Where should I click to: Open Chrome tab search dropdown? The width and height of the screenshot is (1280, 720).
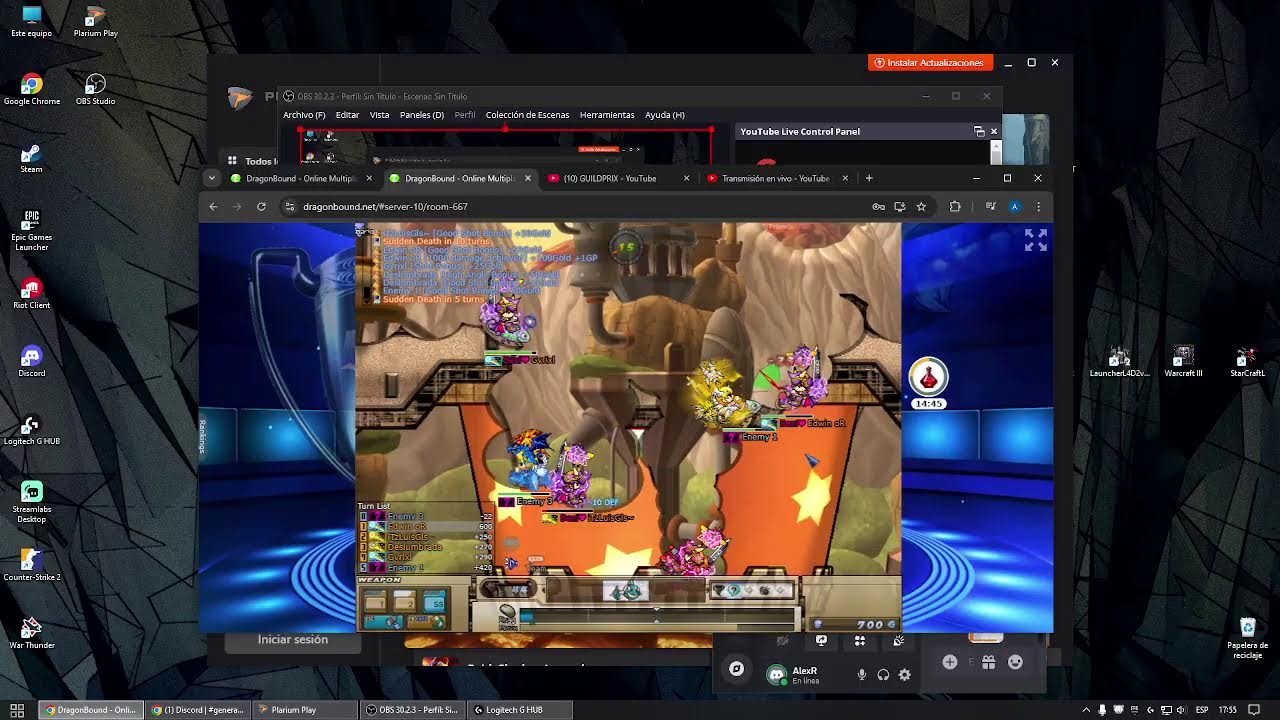(x=211, y=178)
